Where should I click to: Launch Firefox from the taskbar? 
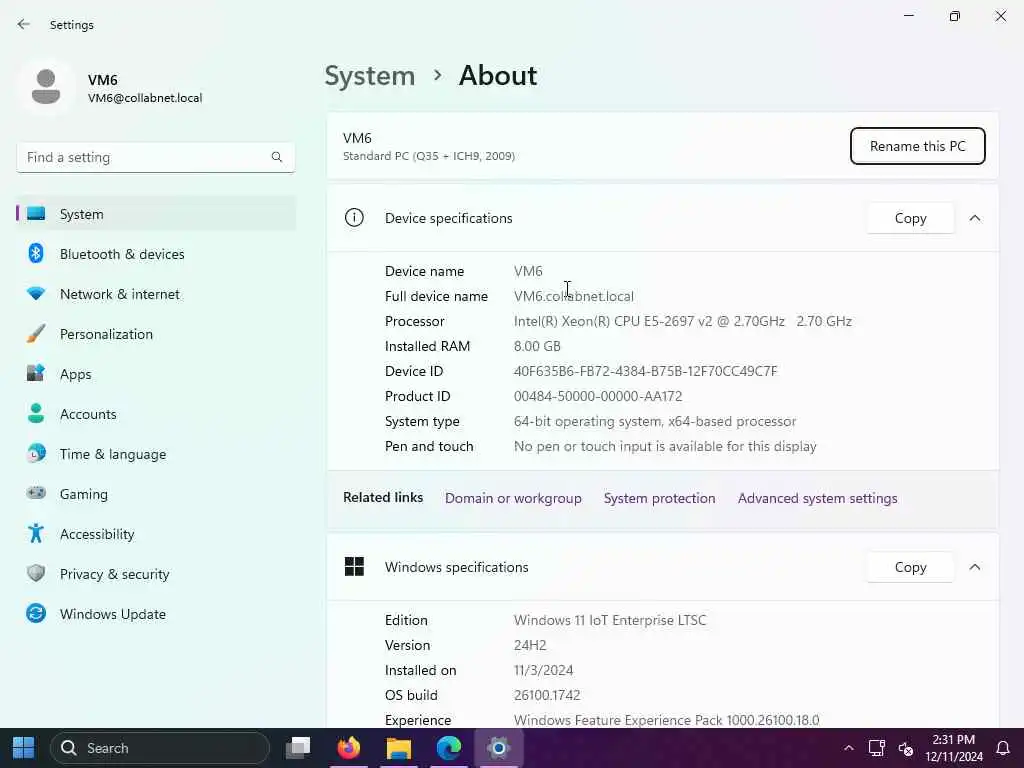pyautogui.click(x=349, y=748)
